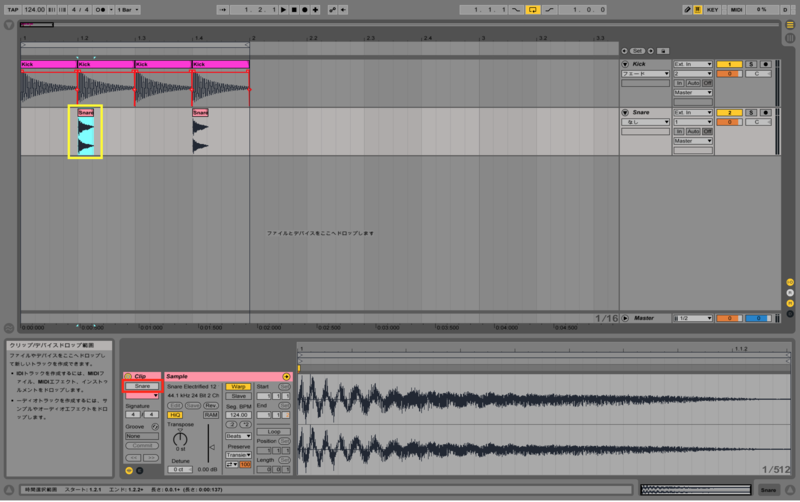Open MIDI map mode

pos(736,10)
